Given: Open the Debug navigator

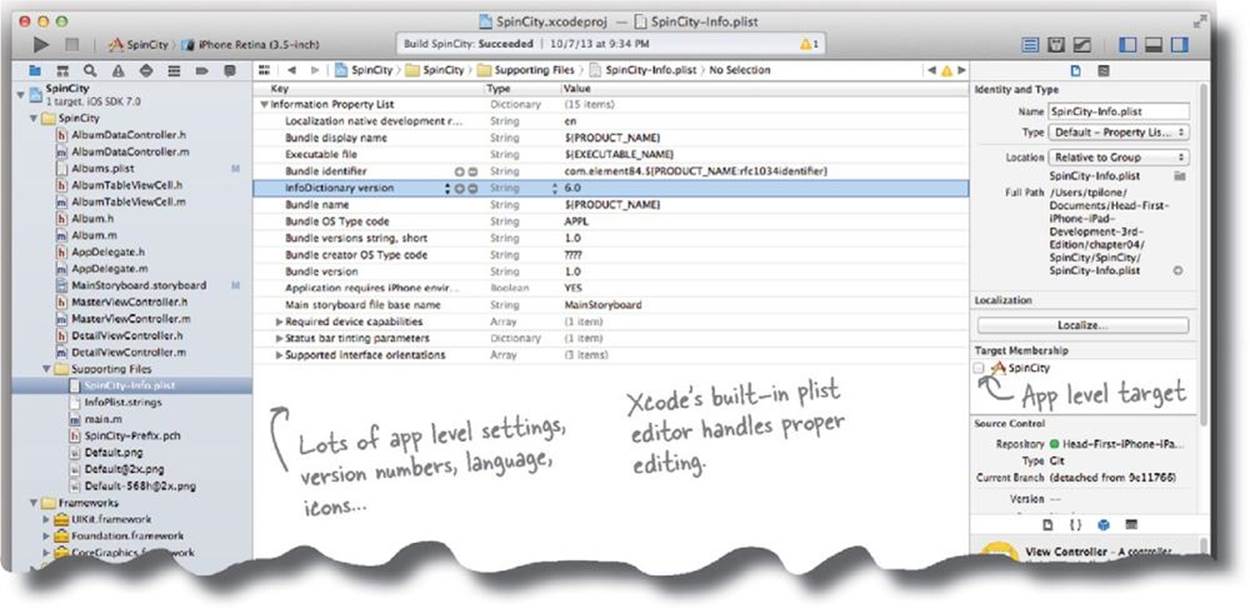Looking at the screenshot, I should click(x=174, y=71).
